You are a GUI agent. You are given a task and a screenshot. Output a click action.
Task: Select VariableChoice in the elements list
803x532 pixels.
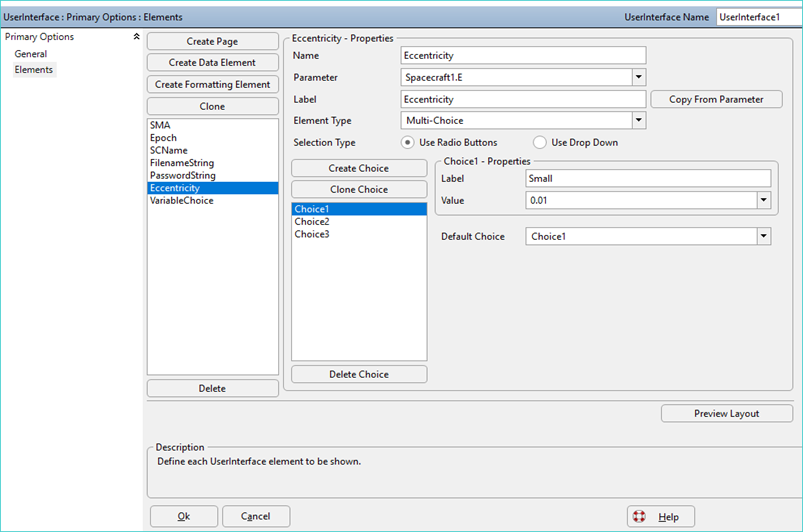(213, 201)
